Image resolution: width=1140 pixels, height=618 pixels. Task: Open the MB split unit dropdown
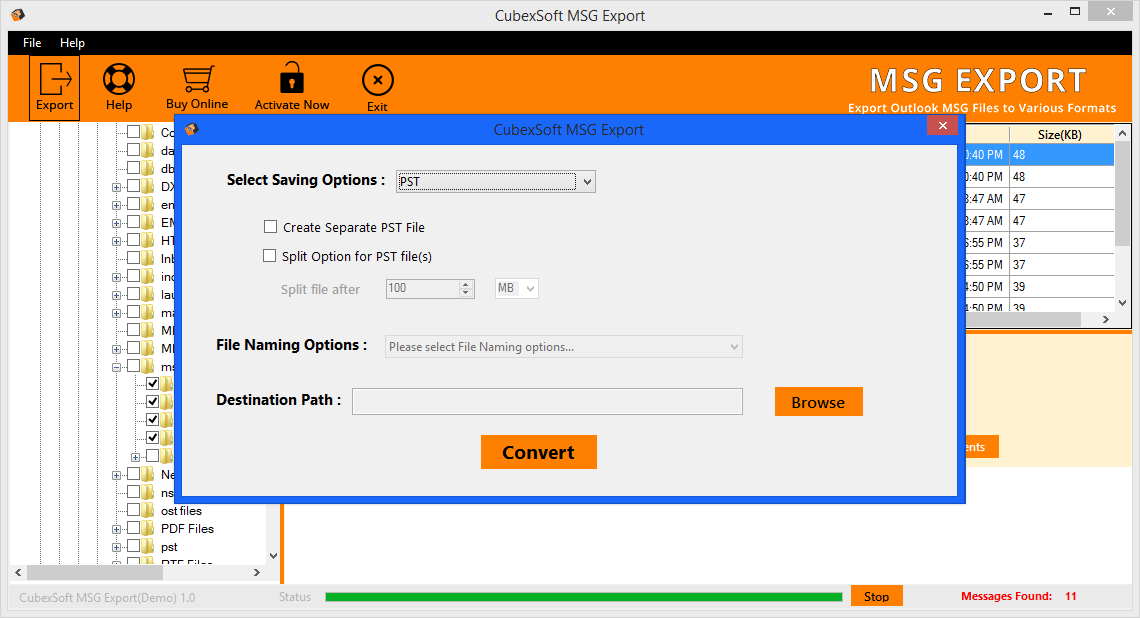[x=517, y=289]
